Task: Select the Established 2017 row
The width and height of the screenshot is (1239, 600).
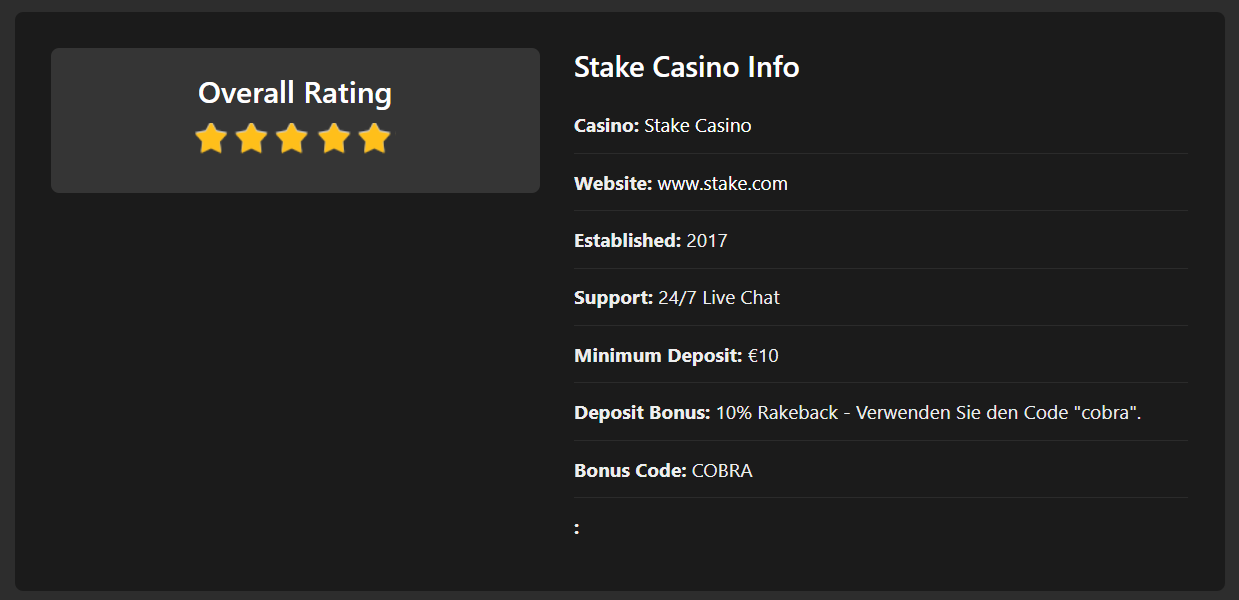Action: (x=881, y=241)
